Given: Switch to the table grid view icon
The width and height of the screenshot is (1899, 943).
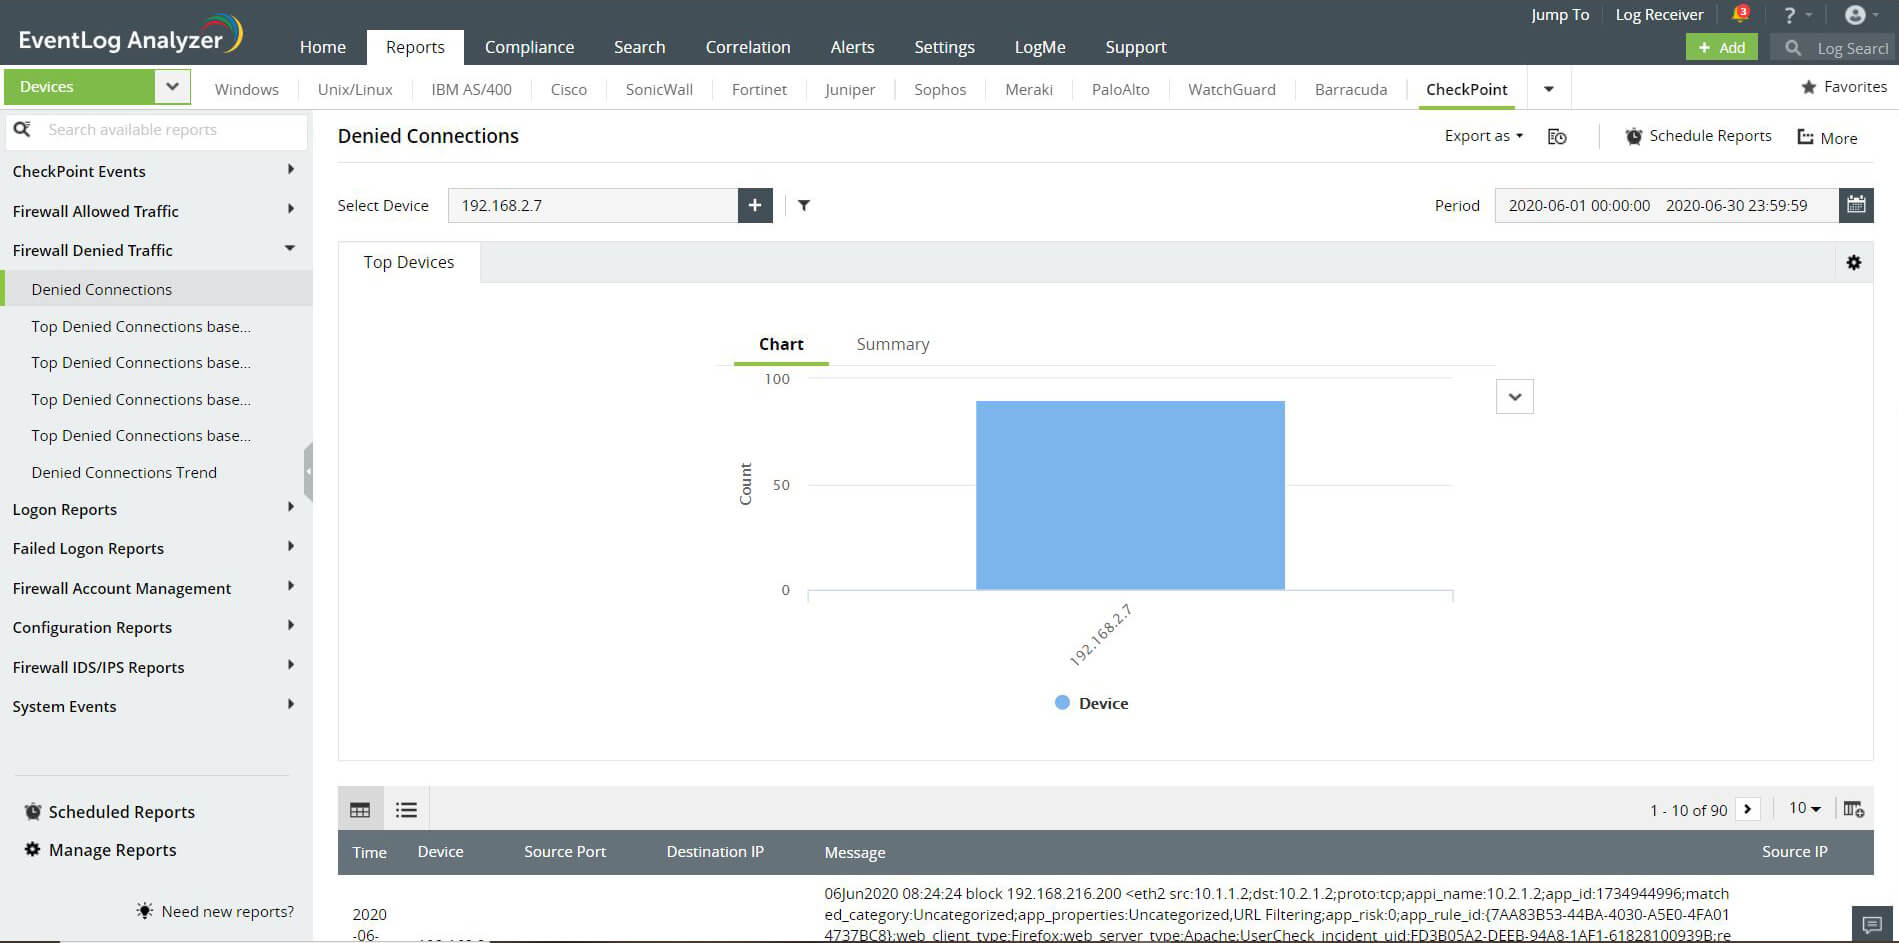Looking at the screenshot, I should point(360,810).
